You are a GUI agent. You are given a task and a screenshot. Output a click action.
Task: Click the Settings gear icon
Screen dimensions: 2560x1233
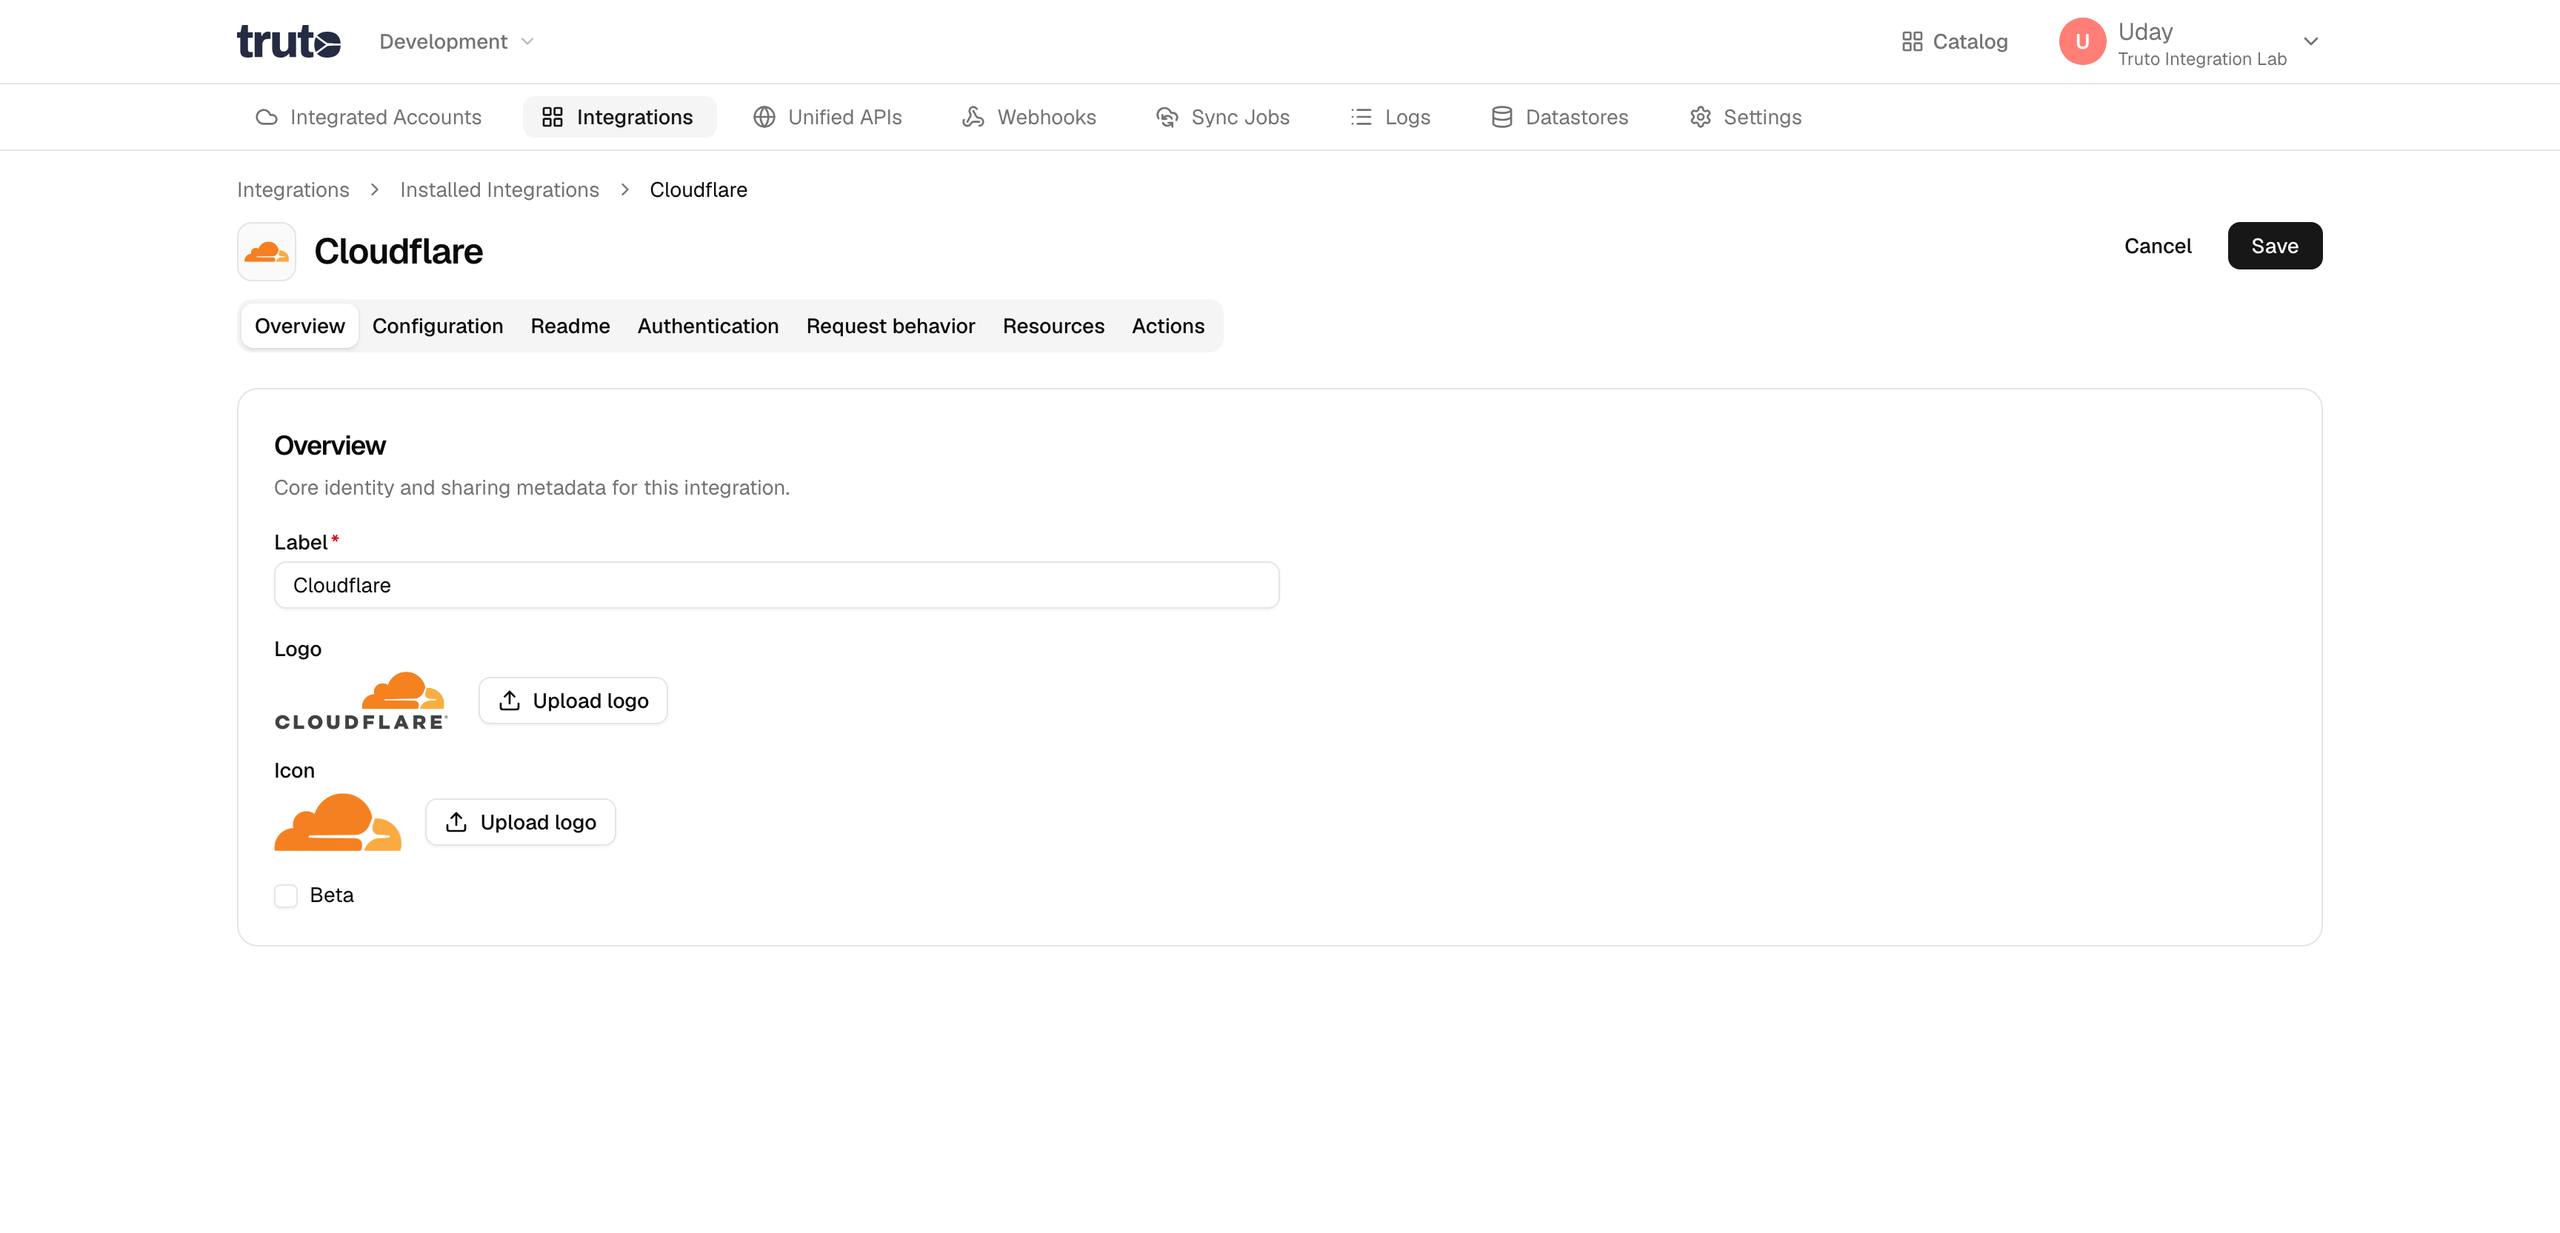[1700, 117]
